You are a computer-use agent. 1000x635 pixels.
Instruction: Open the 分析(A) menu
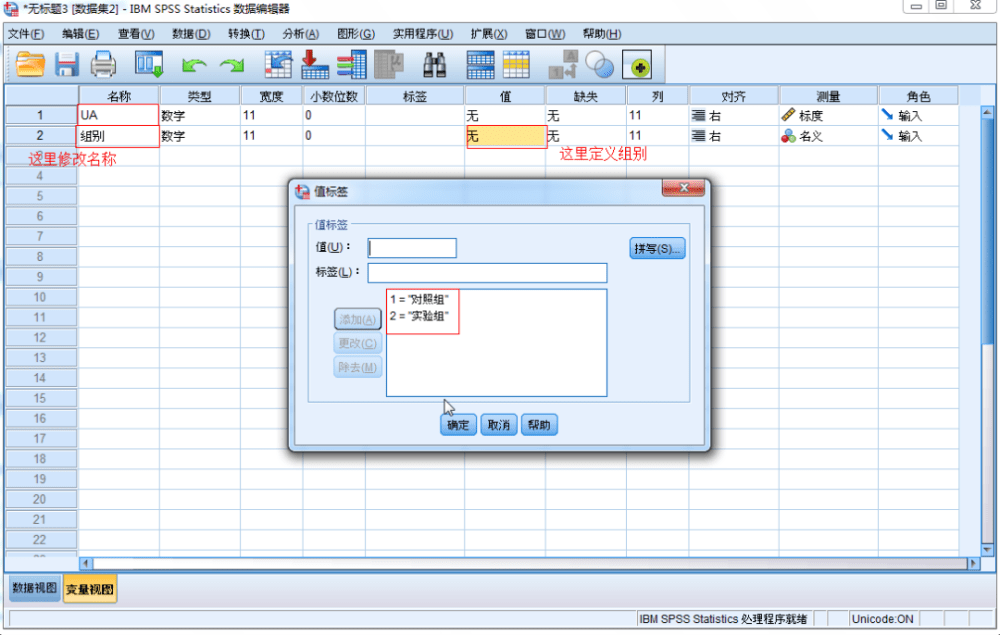pos(301,34)
